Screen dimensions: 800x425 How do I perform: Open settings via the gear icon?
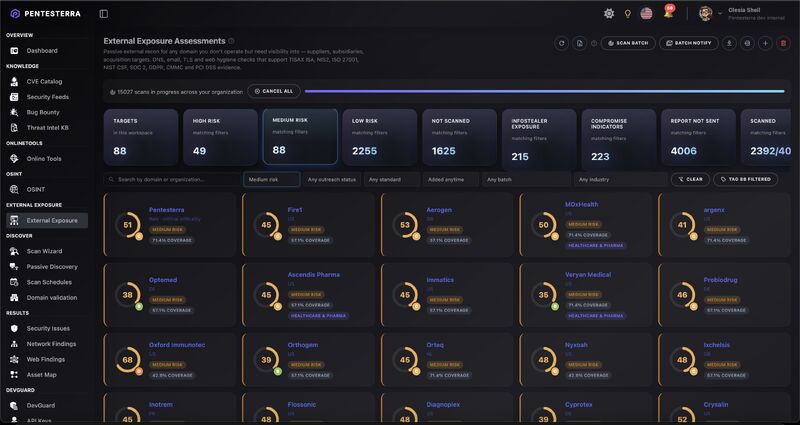tap(609, 14)
